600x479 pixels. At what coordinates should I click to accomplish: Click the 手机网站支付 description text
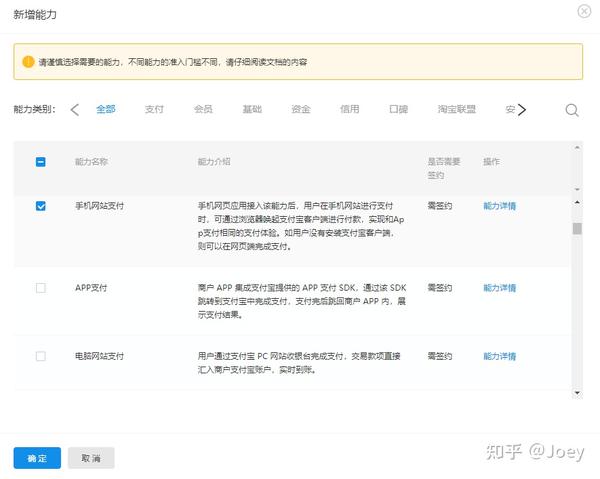[x=301, y=226]
